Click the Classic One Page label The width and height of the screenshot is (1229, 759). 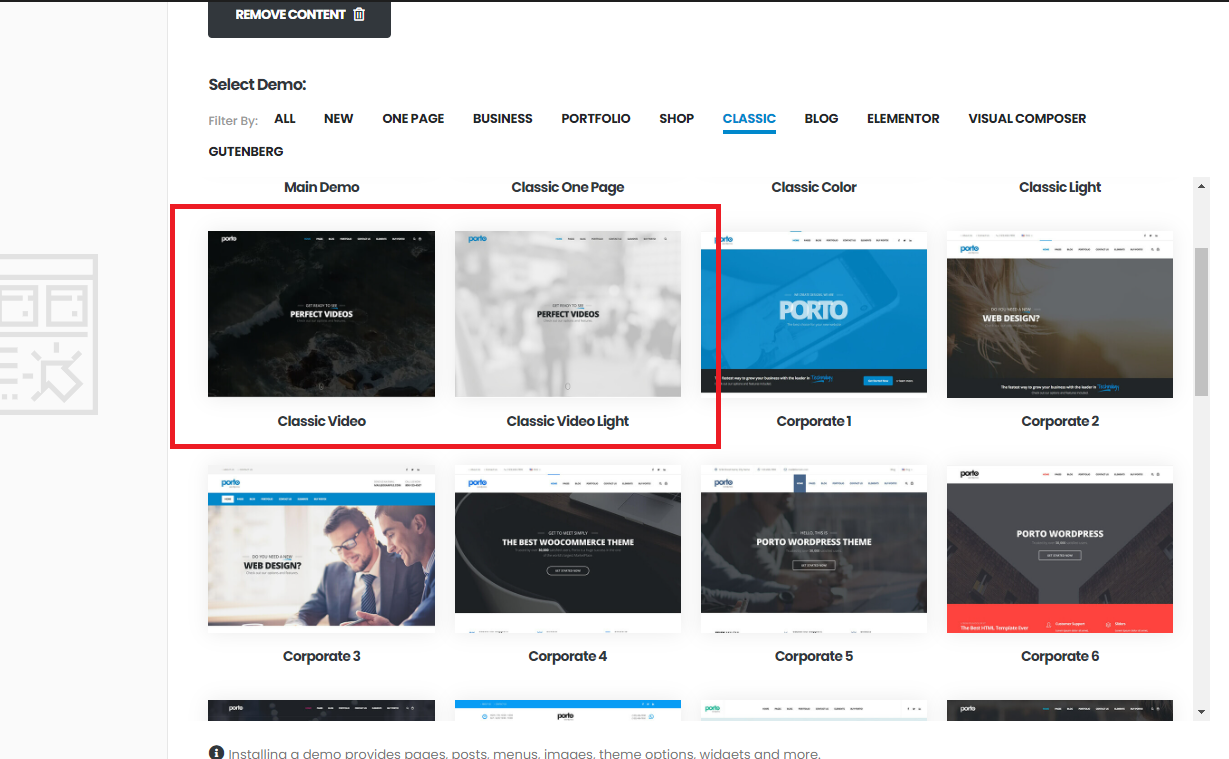tap(568, 187)
